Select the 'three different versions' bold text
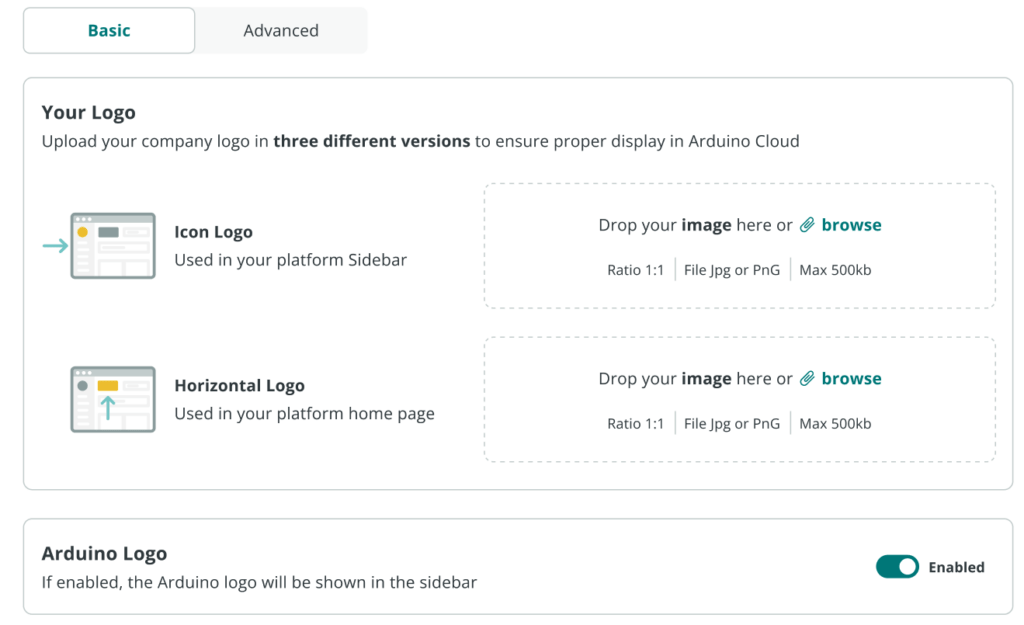 (x=372, y=141)
